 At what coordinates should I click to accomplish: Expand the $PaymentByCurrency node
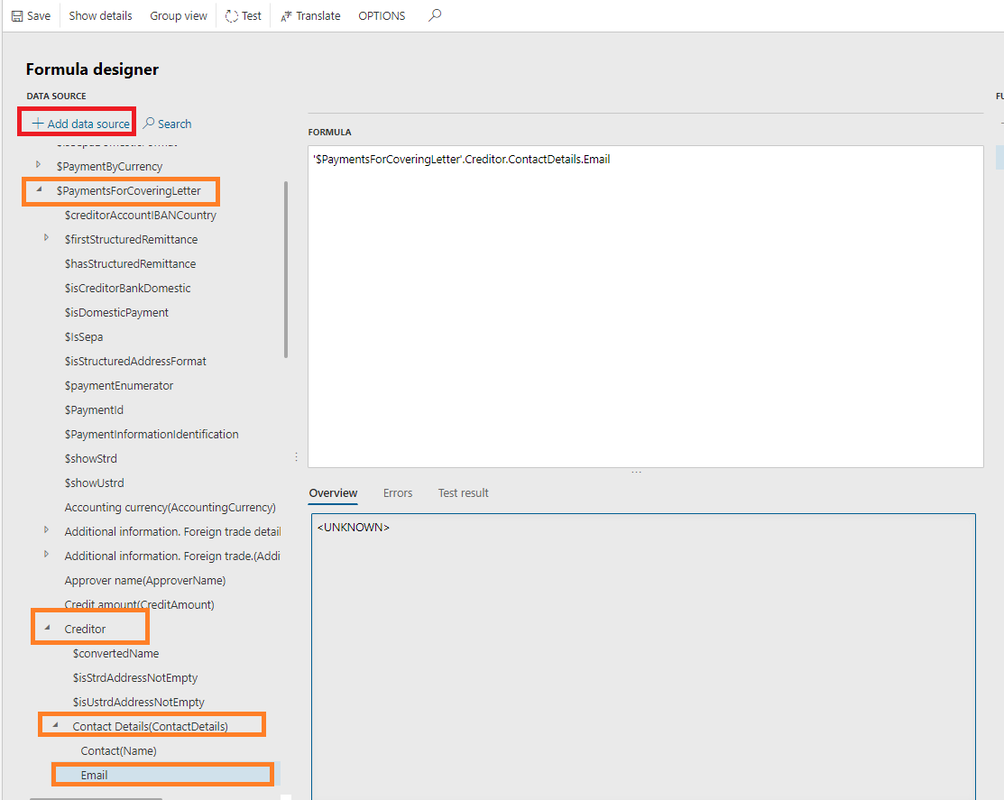39,165
